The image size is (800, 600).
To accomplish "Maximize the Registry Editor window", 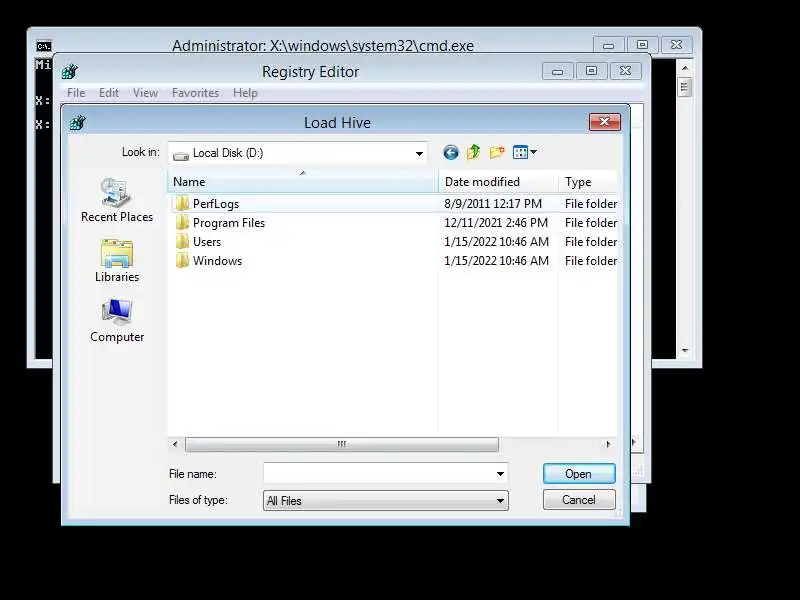I will pos(591,71).
